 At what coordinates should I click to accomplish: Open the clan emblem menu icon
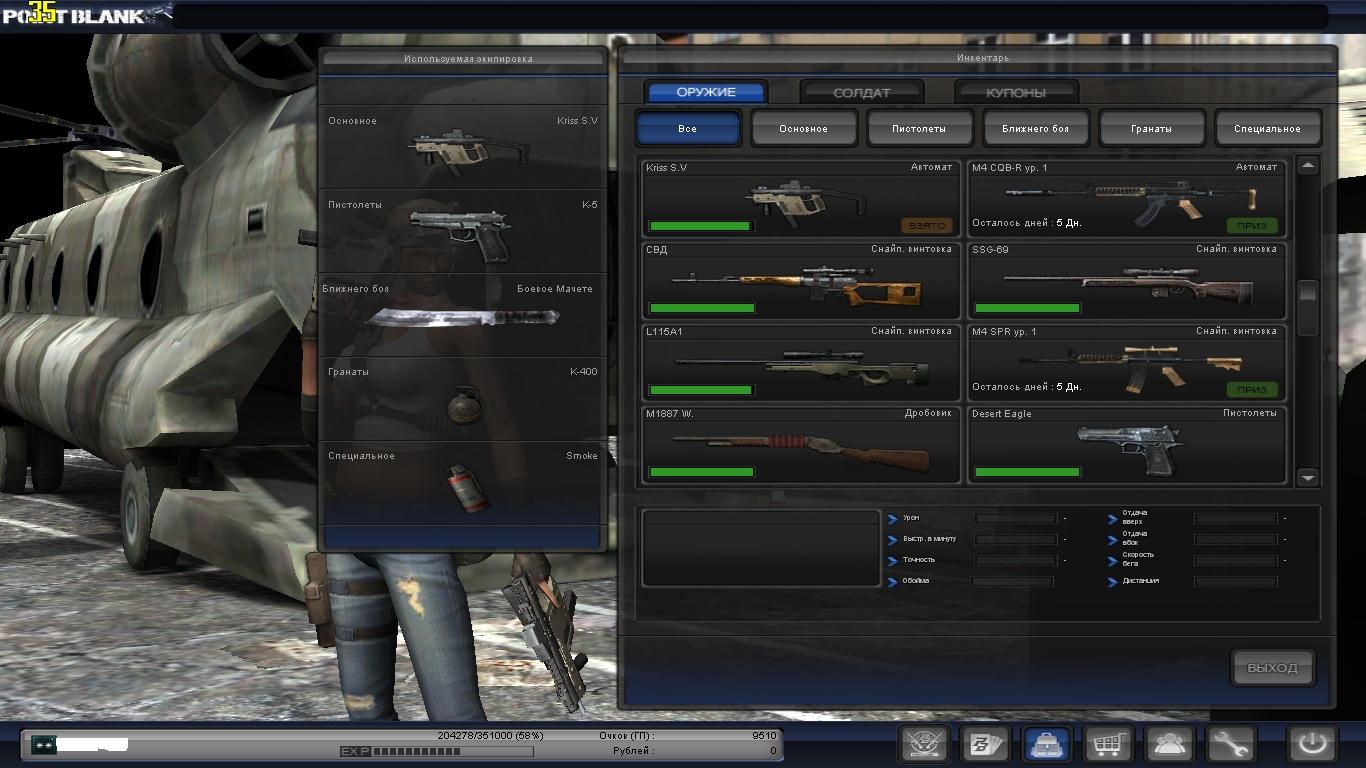coord(923,744)
